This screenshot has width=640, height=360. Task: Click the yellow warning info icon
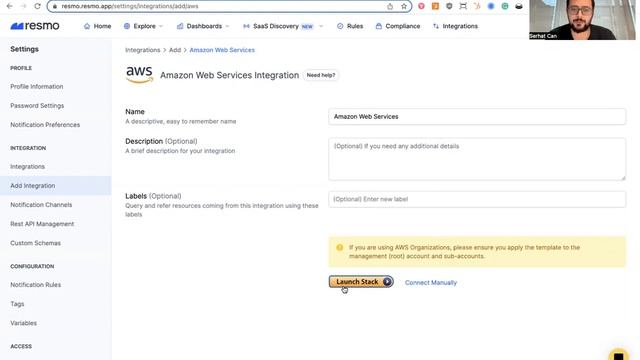[x=340, y=247]
